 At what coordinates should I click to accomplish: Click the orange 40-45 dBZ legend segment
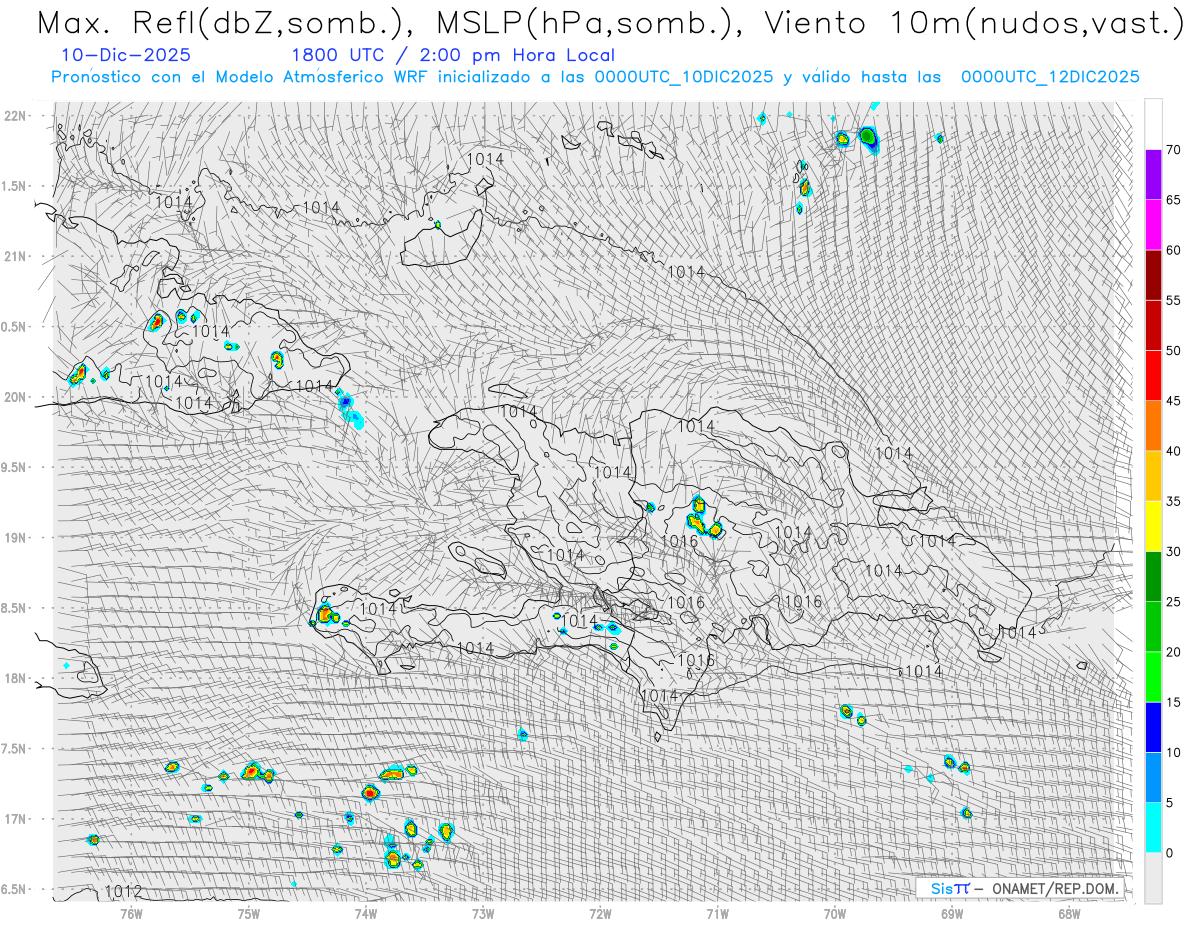[1153, 425]
